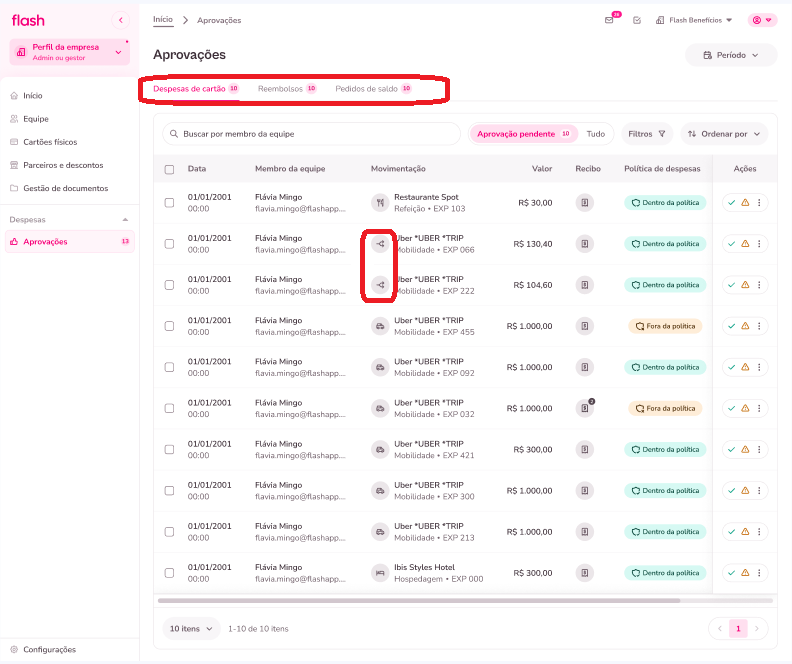Open the Período date dropdown

tap(730, 55)
